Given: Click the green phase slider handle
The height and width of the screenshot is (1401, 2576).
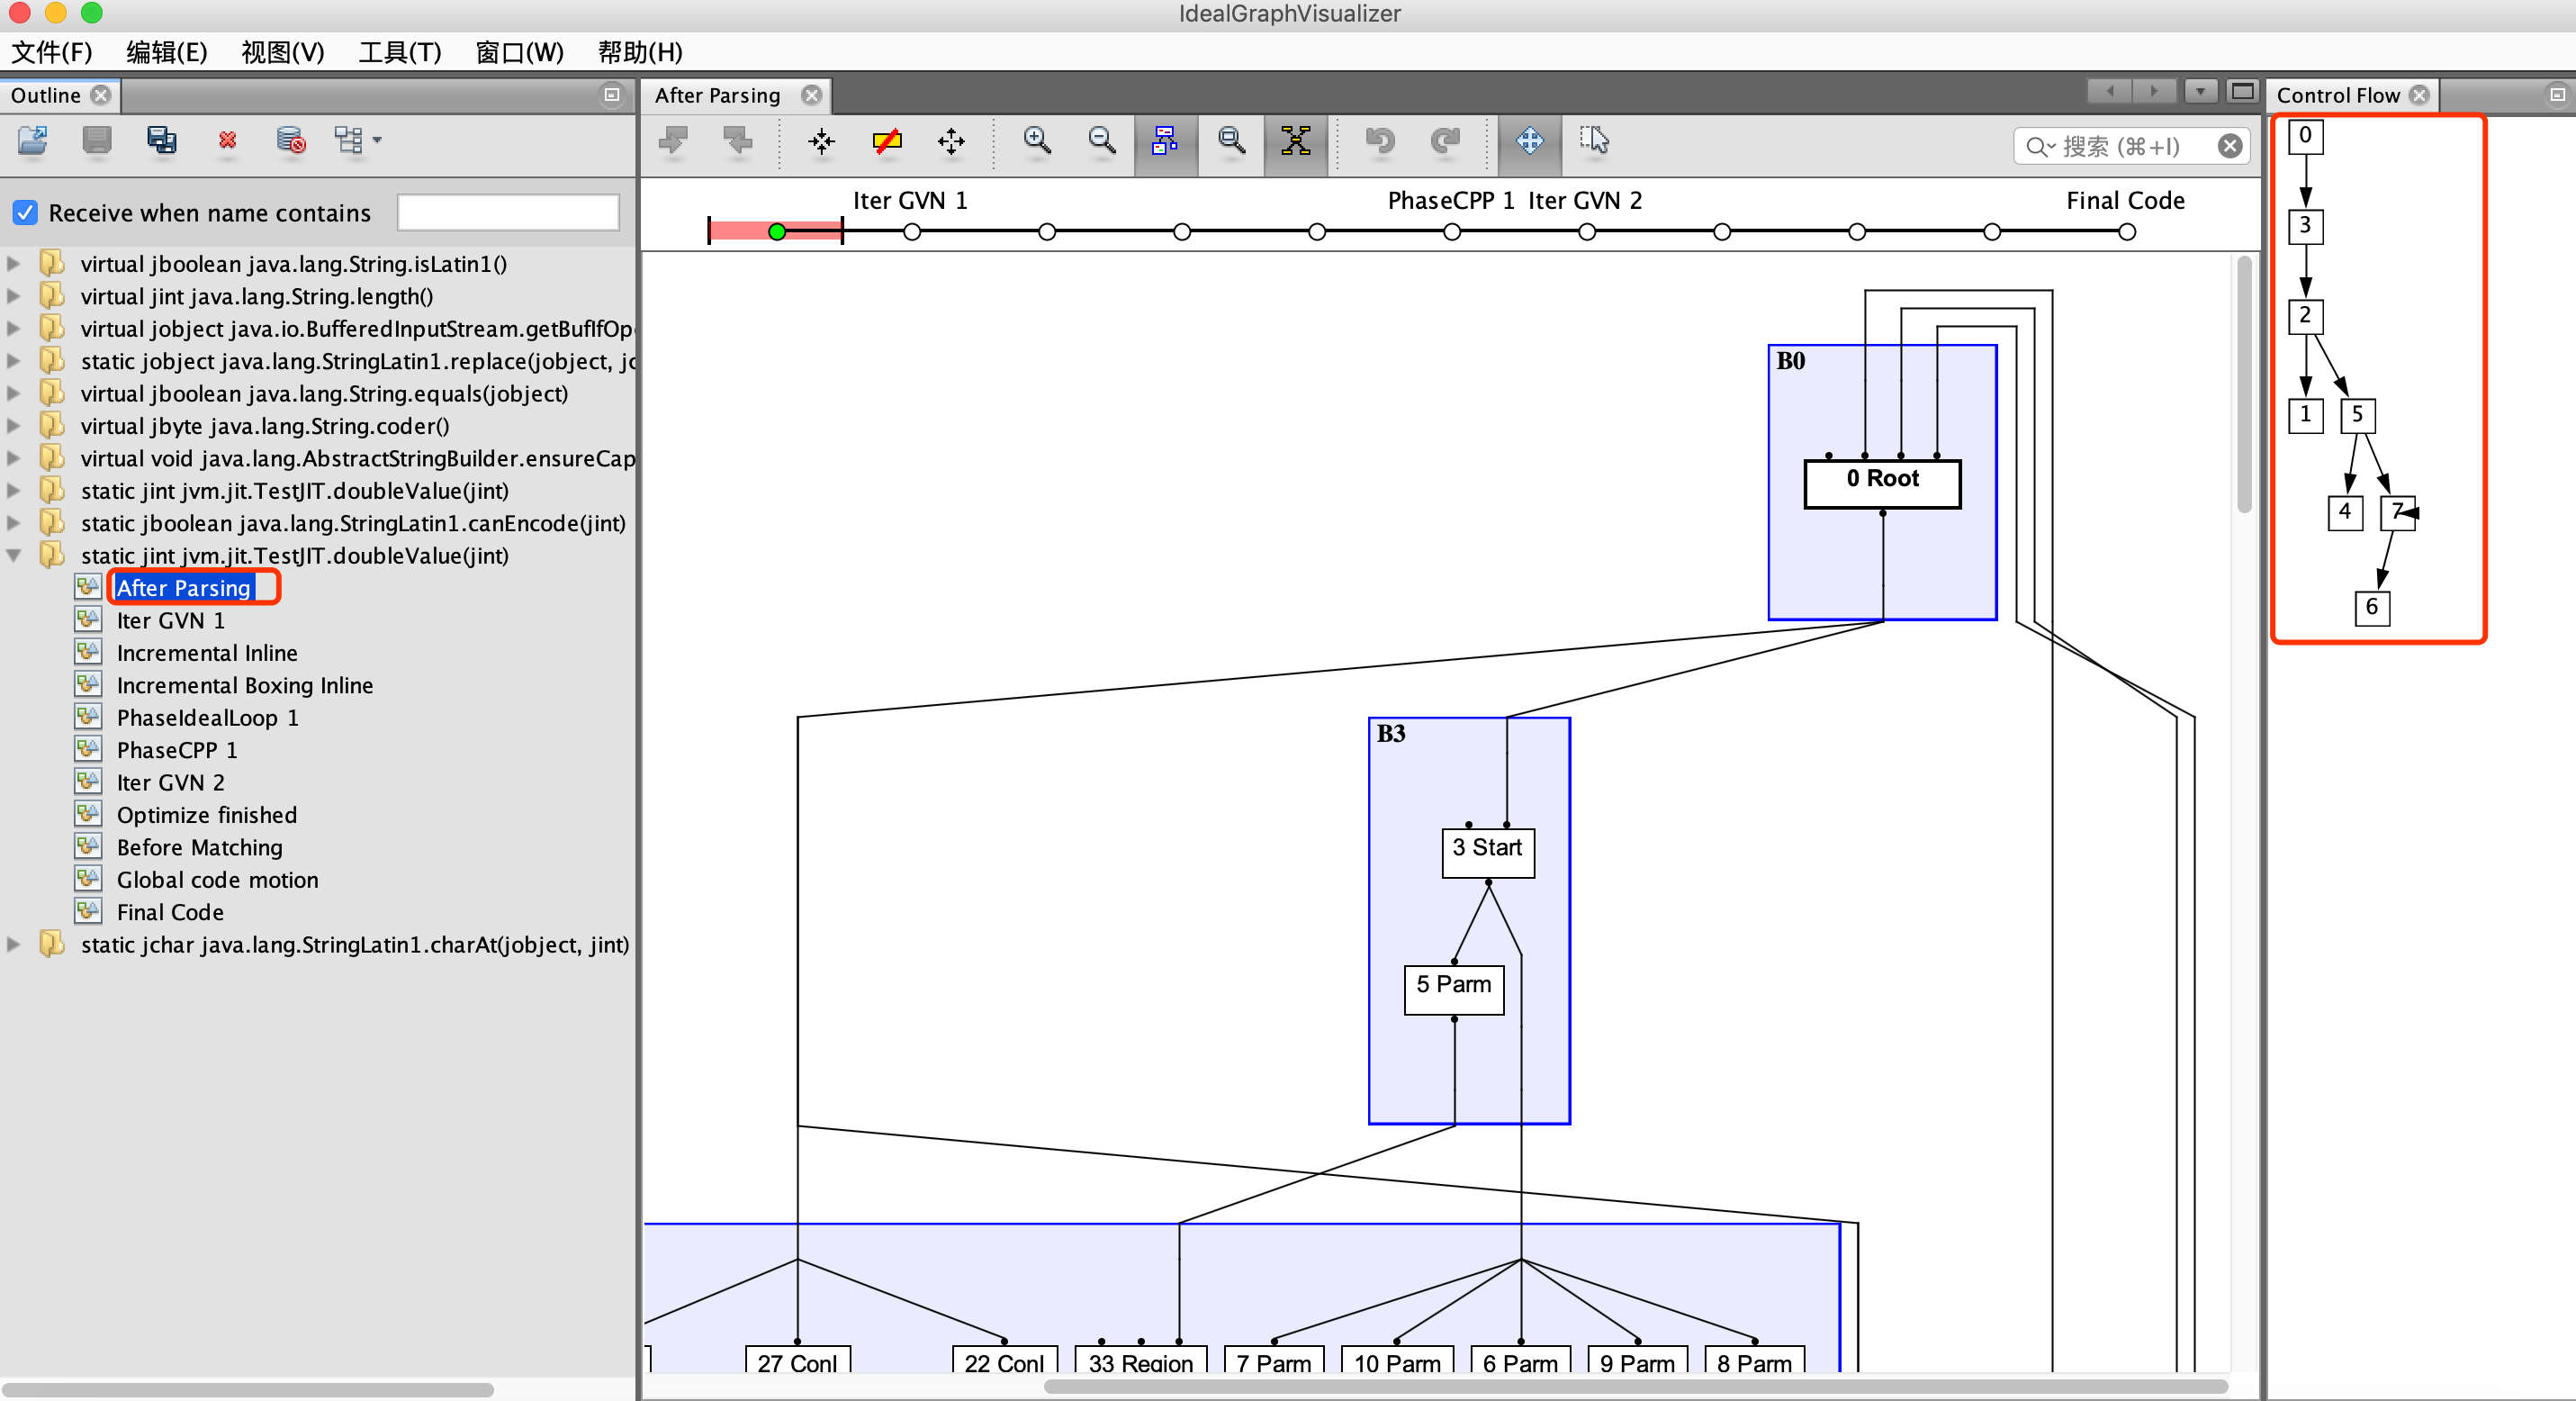Looking at the screenshot, I should click(777, 232).
